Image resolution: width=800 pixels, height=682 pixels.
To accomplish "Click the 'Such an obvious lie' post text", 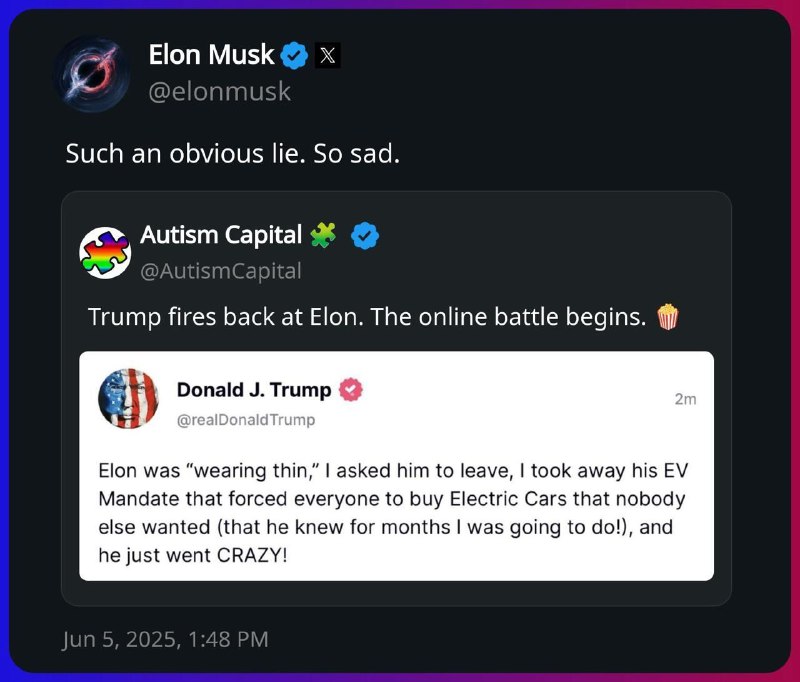I will coord(233,154).
